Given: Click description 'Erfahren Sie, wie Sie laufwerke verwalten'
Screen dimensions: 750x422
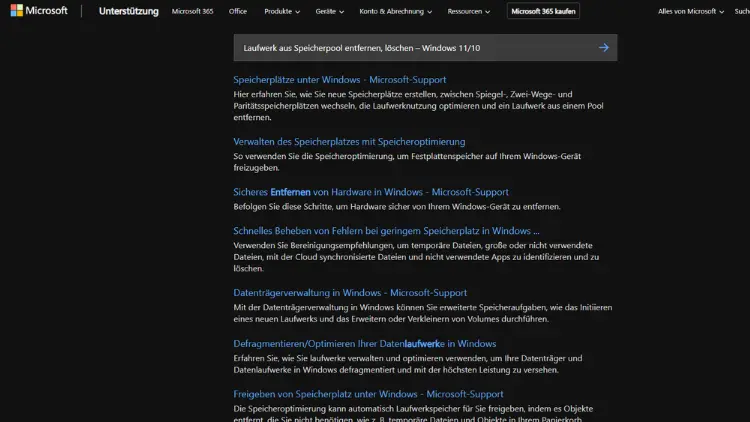Looking at the screenshot, I should click(408, 364).
